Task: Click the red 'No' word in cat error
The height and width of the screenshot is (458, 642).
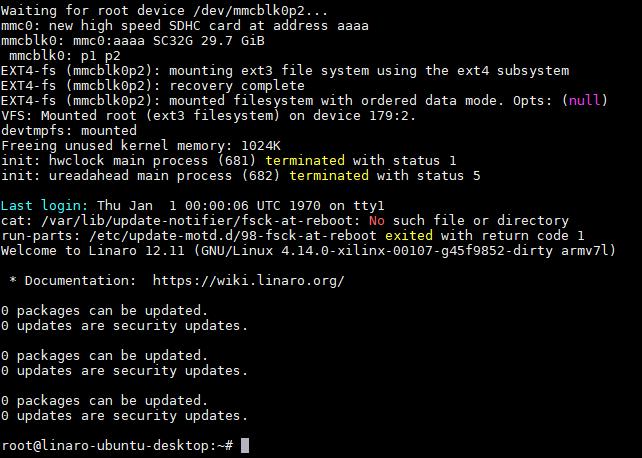Action: coord(376,220)
